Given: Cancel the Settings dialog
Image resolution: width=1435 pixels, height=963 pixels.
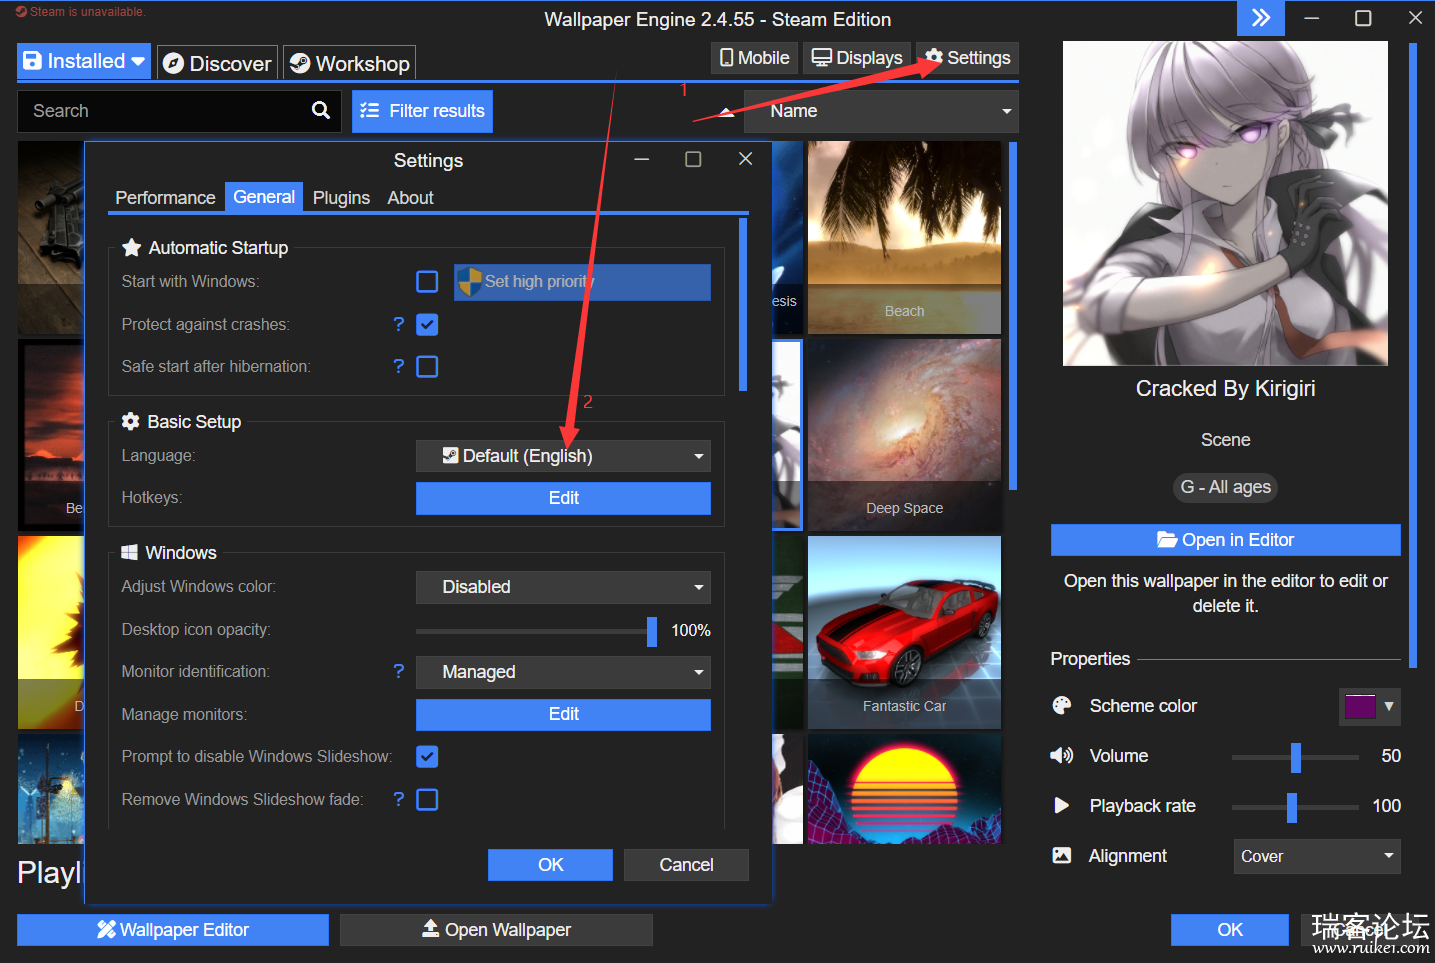Looking at the screenshot, I should pos(686,865).
